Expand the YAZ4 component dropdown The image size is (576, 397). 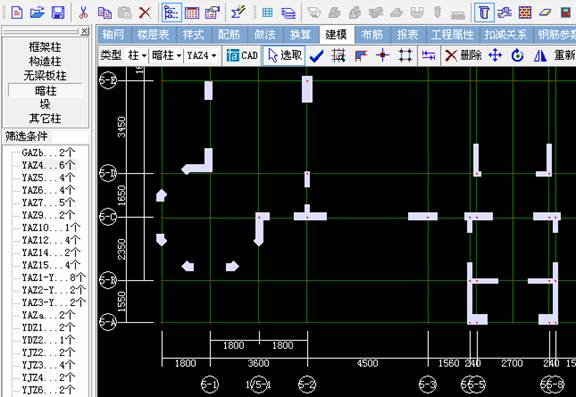(x=202, y=55)
